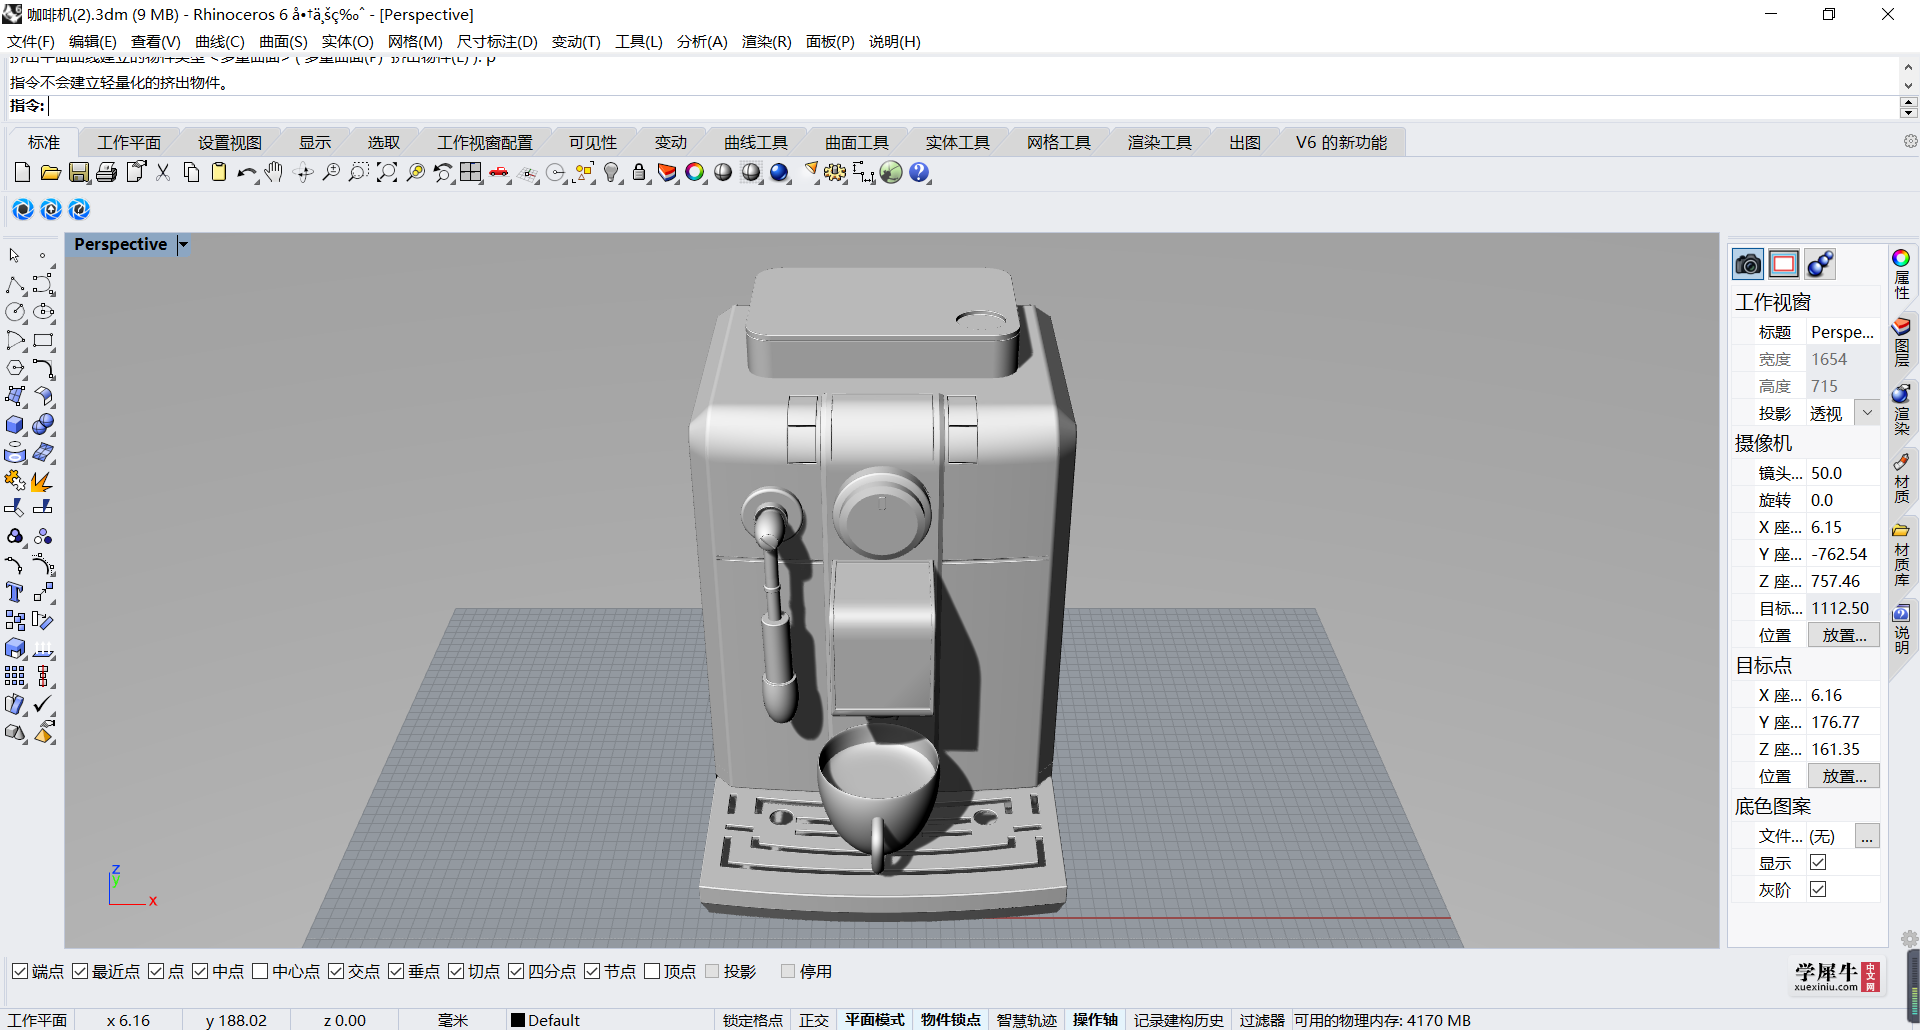Open the 渲染(R) menu

click(x=766, y=41)
